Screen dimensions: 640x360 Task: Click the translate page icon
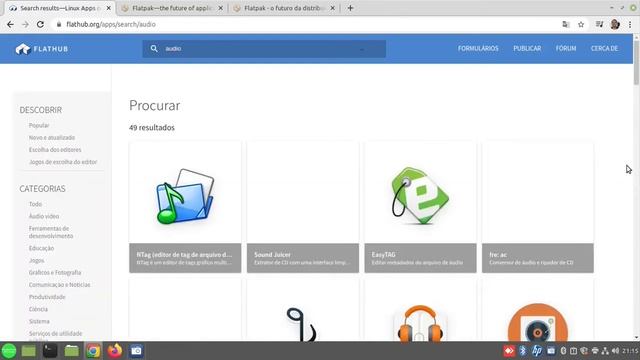coord(566,24)
